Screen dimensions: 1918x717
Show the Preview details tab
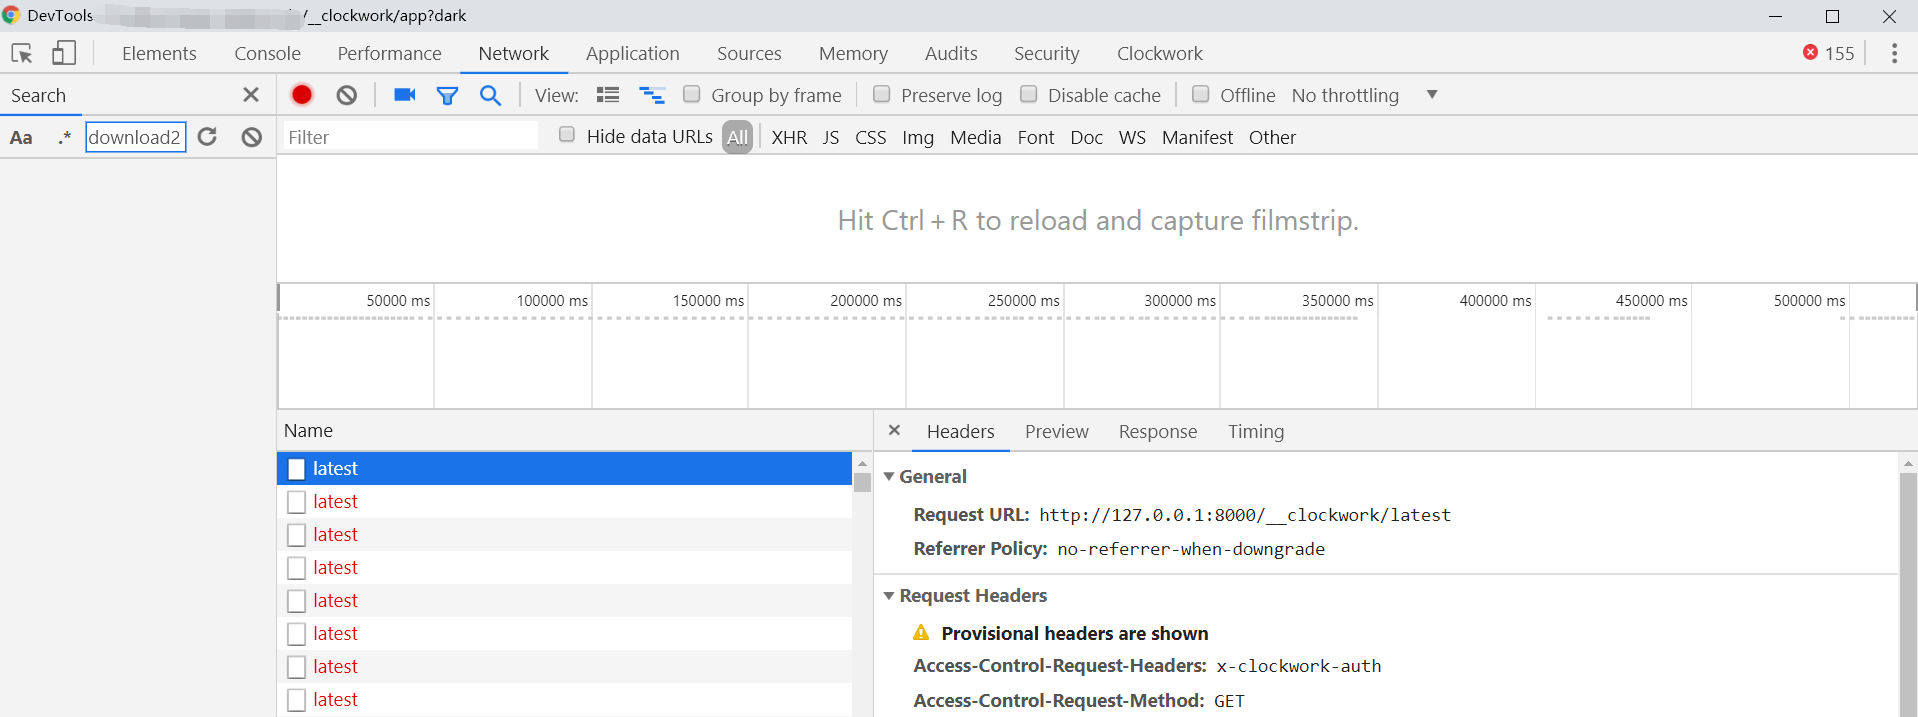[1056, 431]
